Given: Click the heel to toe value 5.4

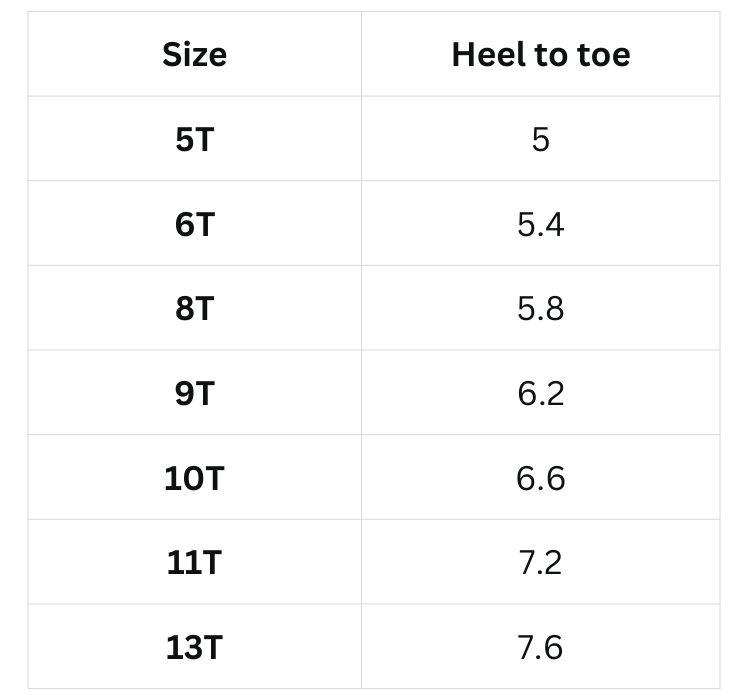Looking at the screenshot, I should coord(540,224).
